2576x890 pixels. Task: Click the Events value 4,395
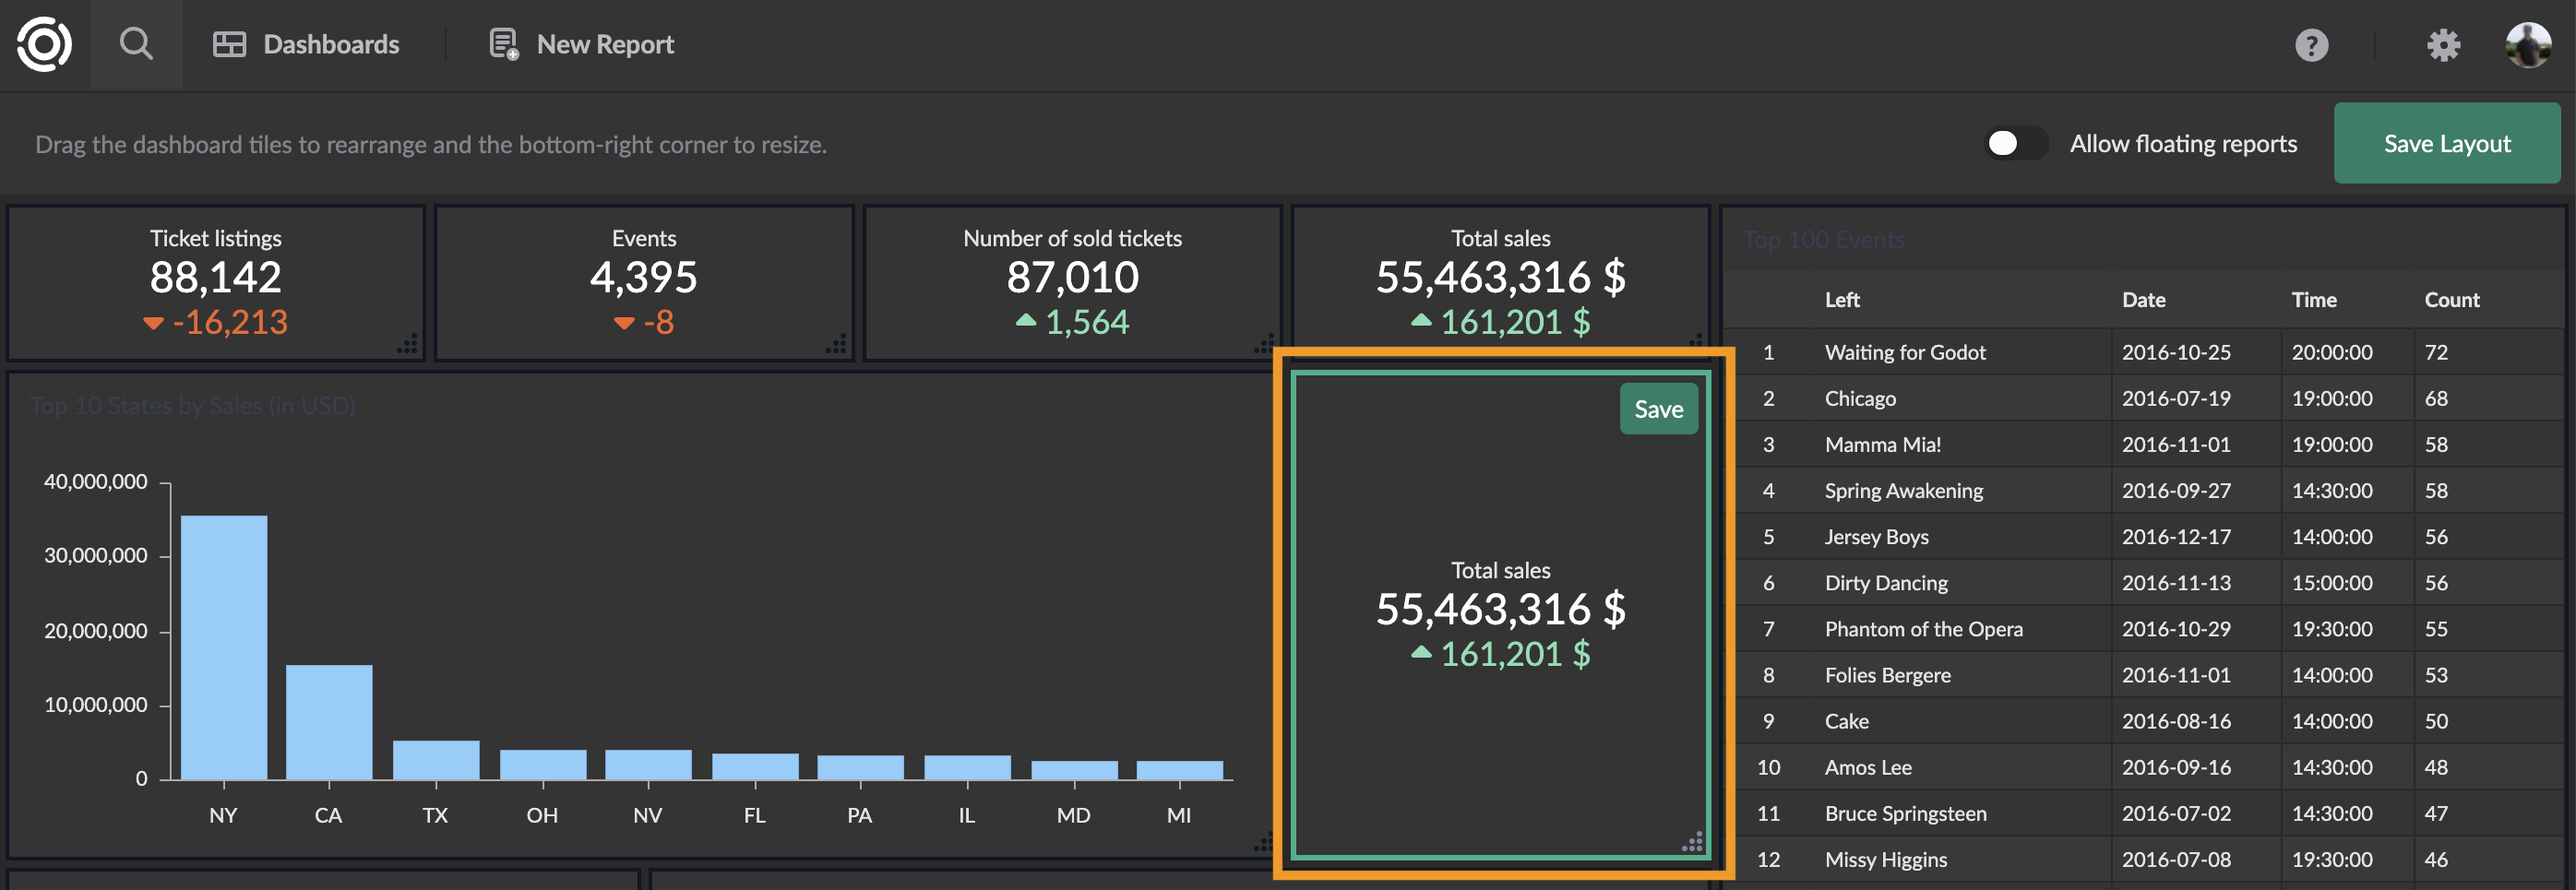(x=644, y=277)
